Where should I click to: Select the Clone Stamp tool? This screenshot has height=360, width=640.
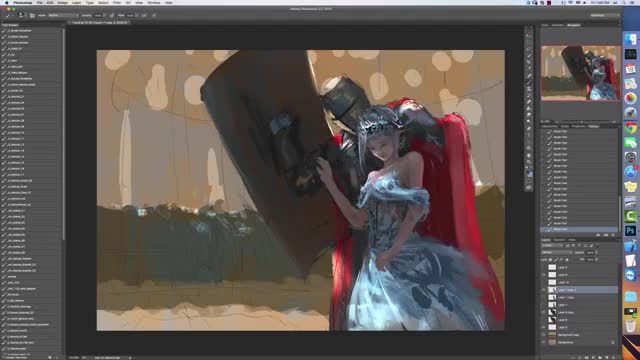pyautogui.click(x=529, y=88)
